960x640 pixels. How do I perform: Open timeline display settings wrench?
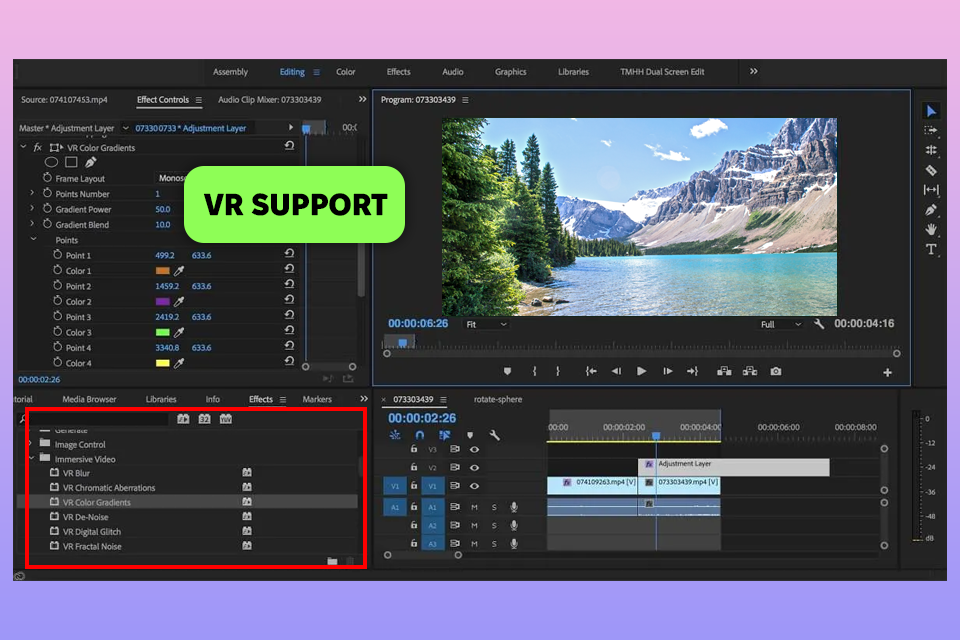coord(495,435)
